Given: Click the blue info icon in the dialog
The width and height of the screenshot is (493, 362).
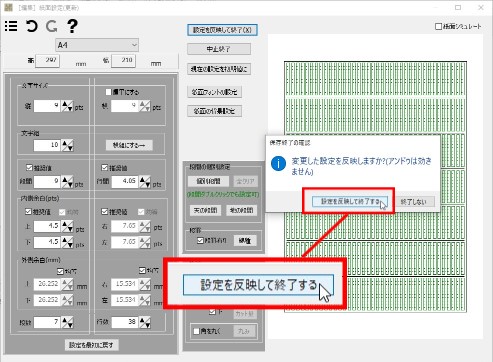Looking at the screenshot, I should [278, 163].
